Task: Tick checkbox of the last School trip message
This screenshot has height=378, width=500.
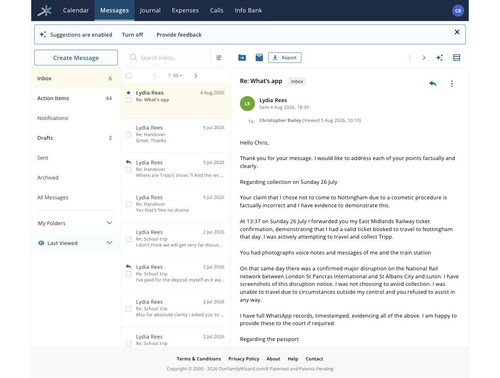Action: tap(128, 344)
